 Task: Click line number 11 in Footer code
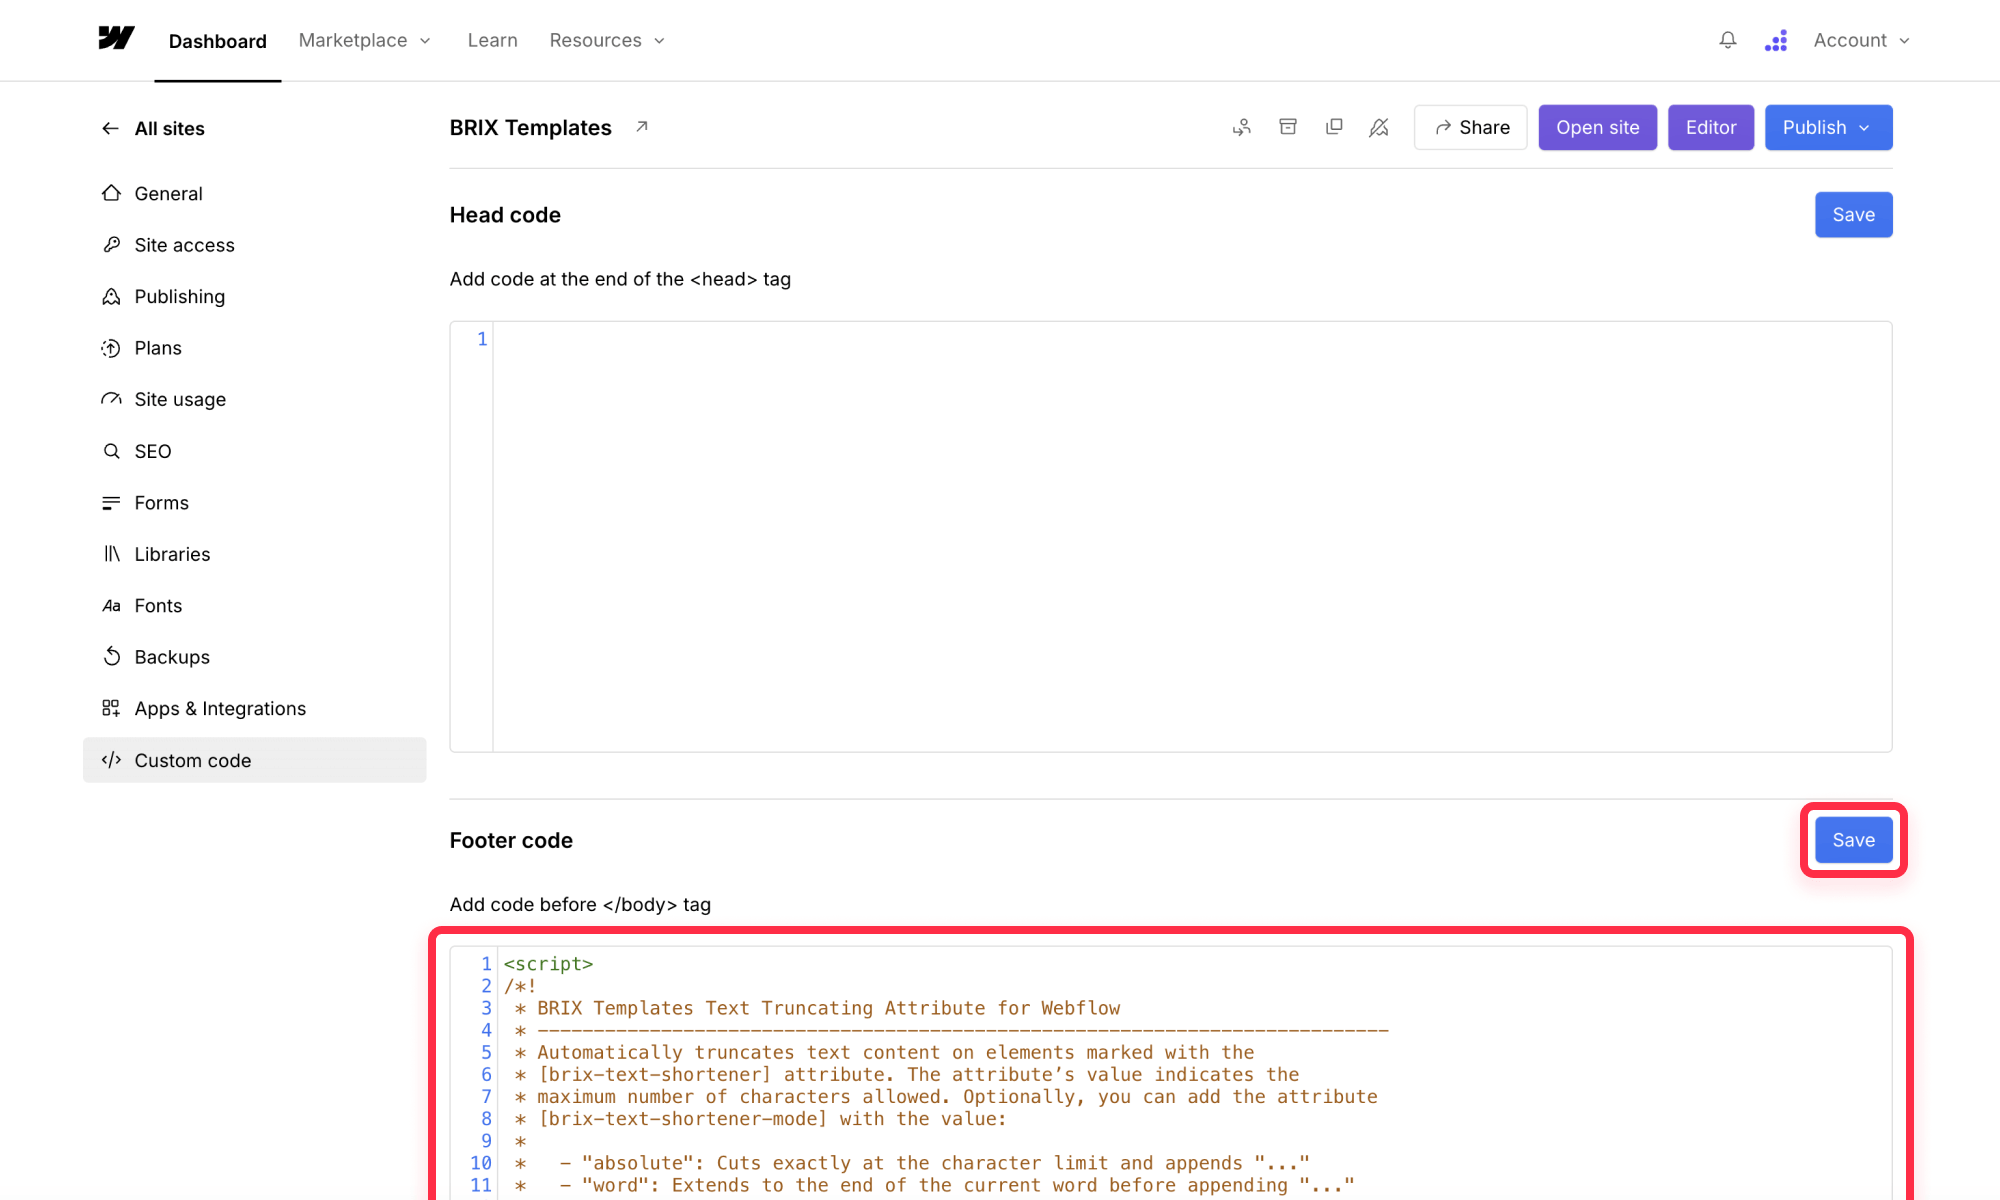pyautogui.click(x=481, y=1185)
